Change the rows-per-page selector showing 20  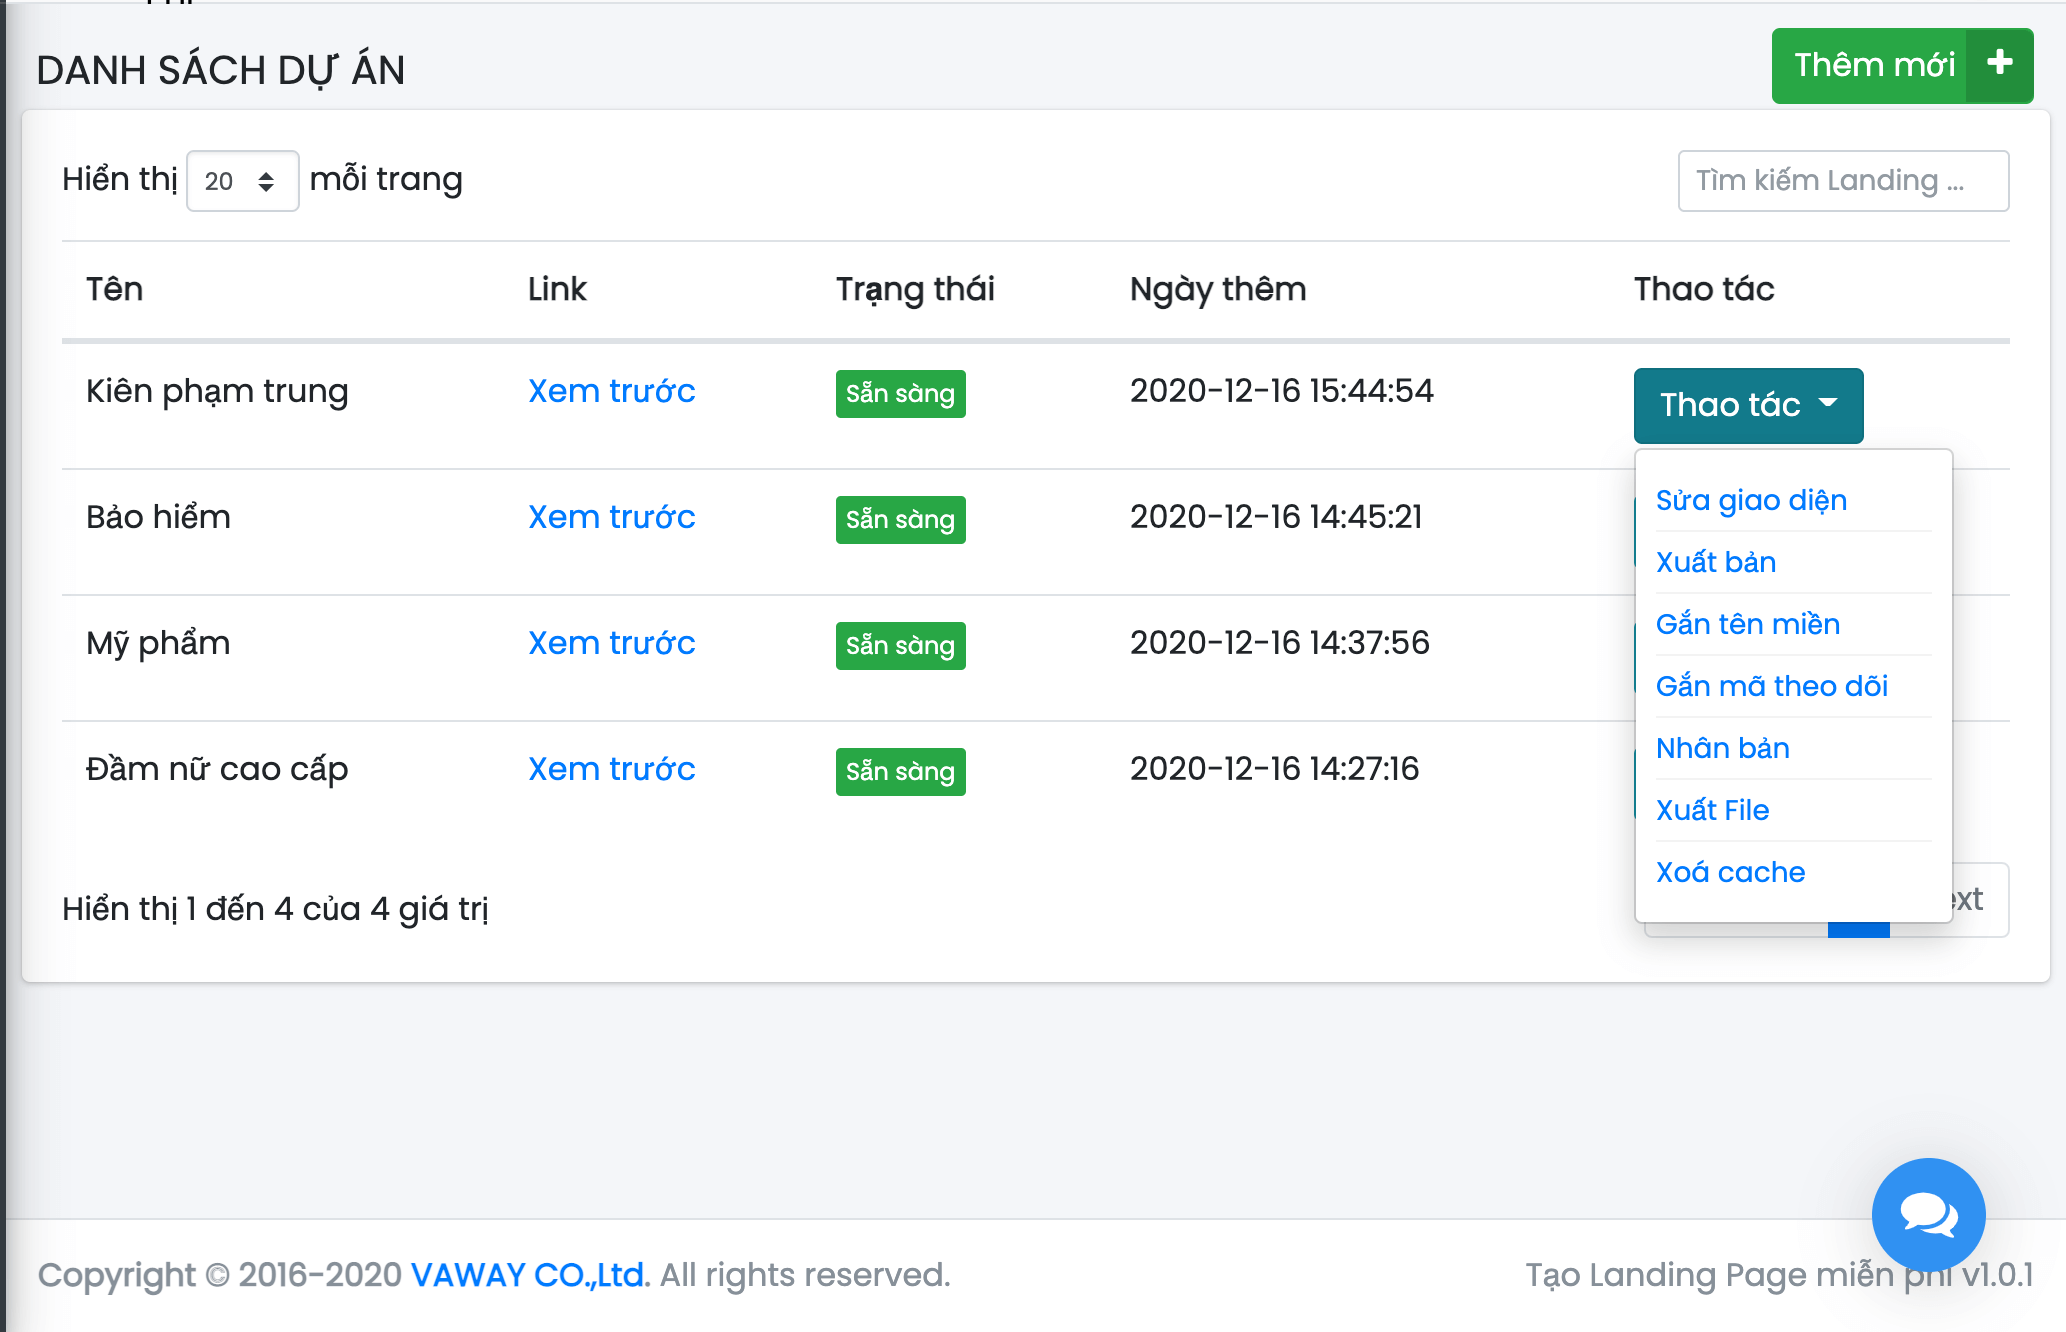(242, 181)
